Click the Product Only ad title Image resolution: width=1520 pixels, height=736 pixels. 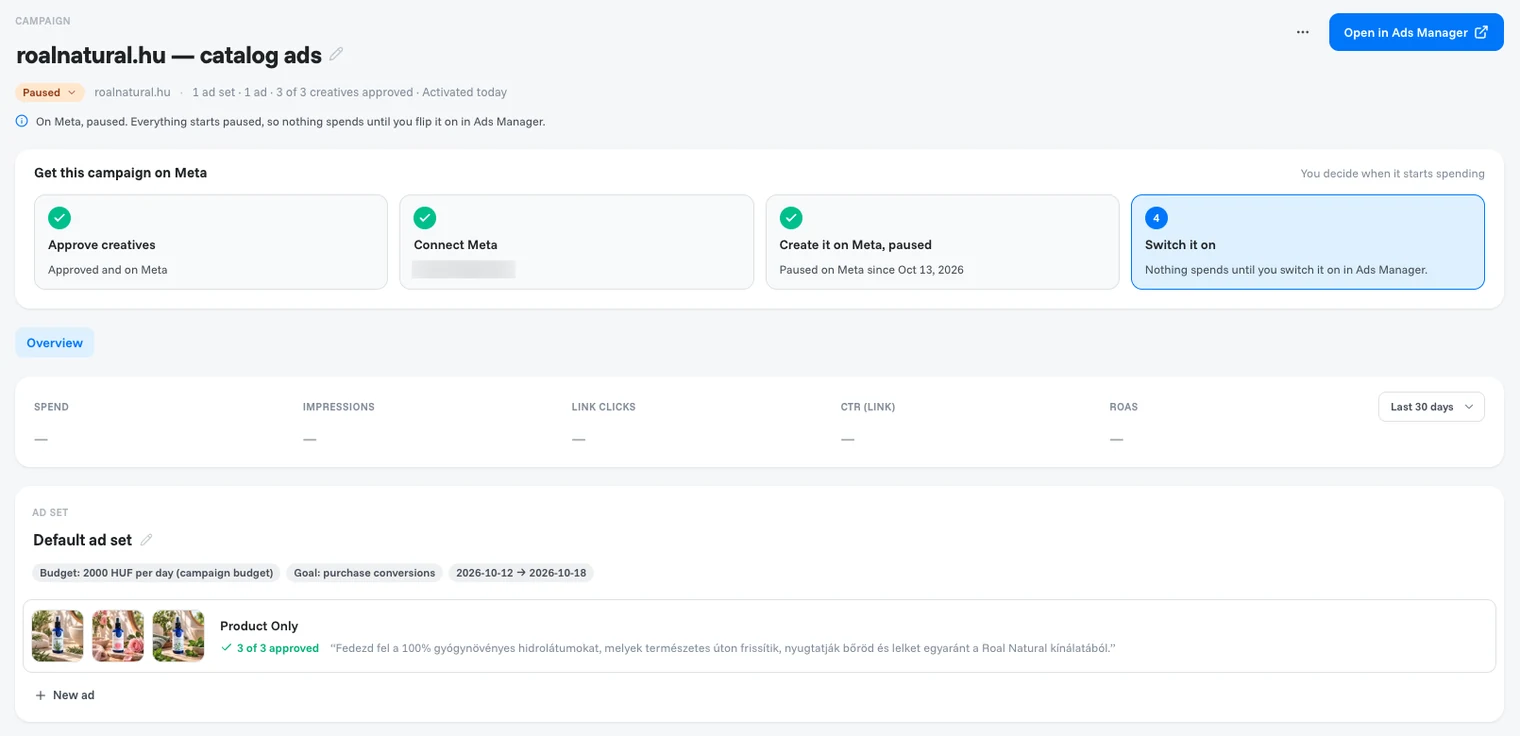[259, 626]
